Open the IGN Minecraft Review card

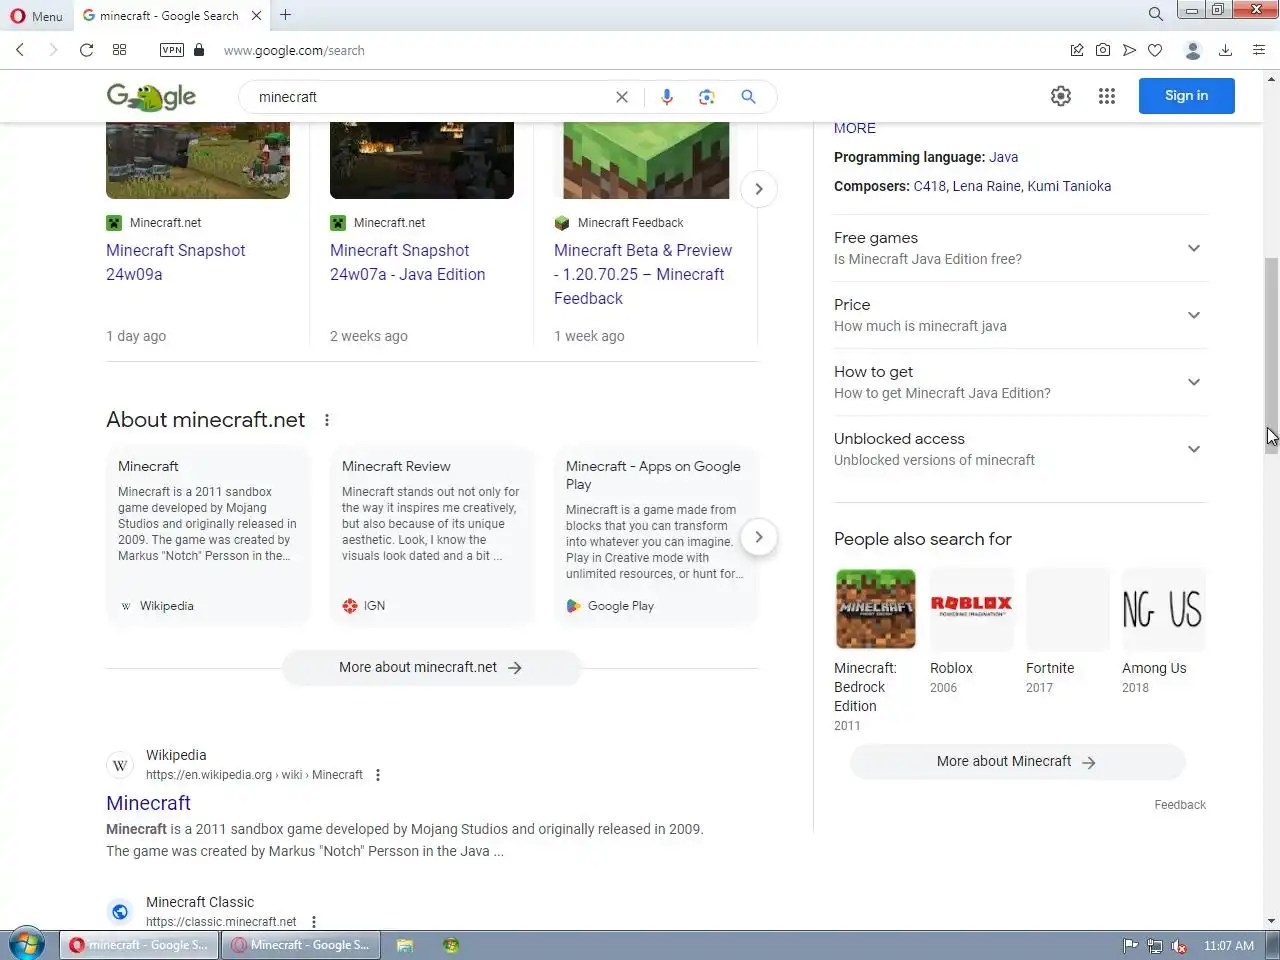click(x=432, y=537)
